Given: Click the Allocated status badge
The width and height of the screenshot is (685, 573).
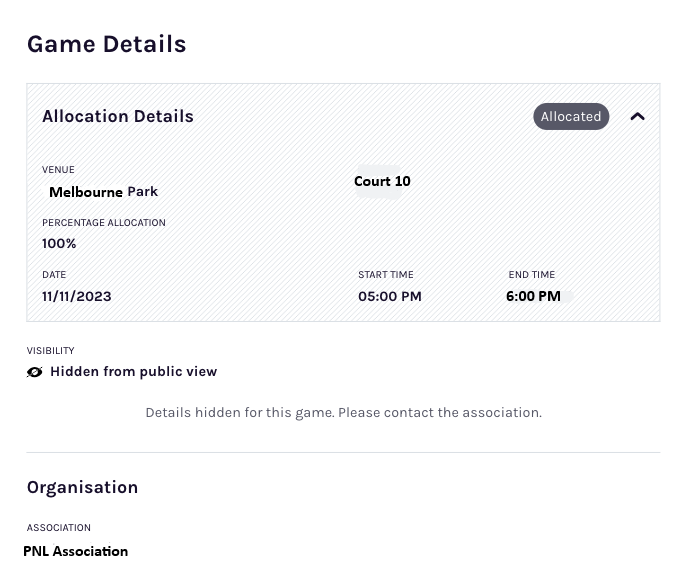Looking at the screenshot, I should tap(571, 117).
